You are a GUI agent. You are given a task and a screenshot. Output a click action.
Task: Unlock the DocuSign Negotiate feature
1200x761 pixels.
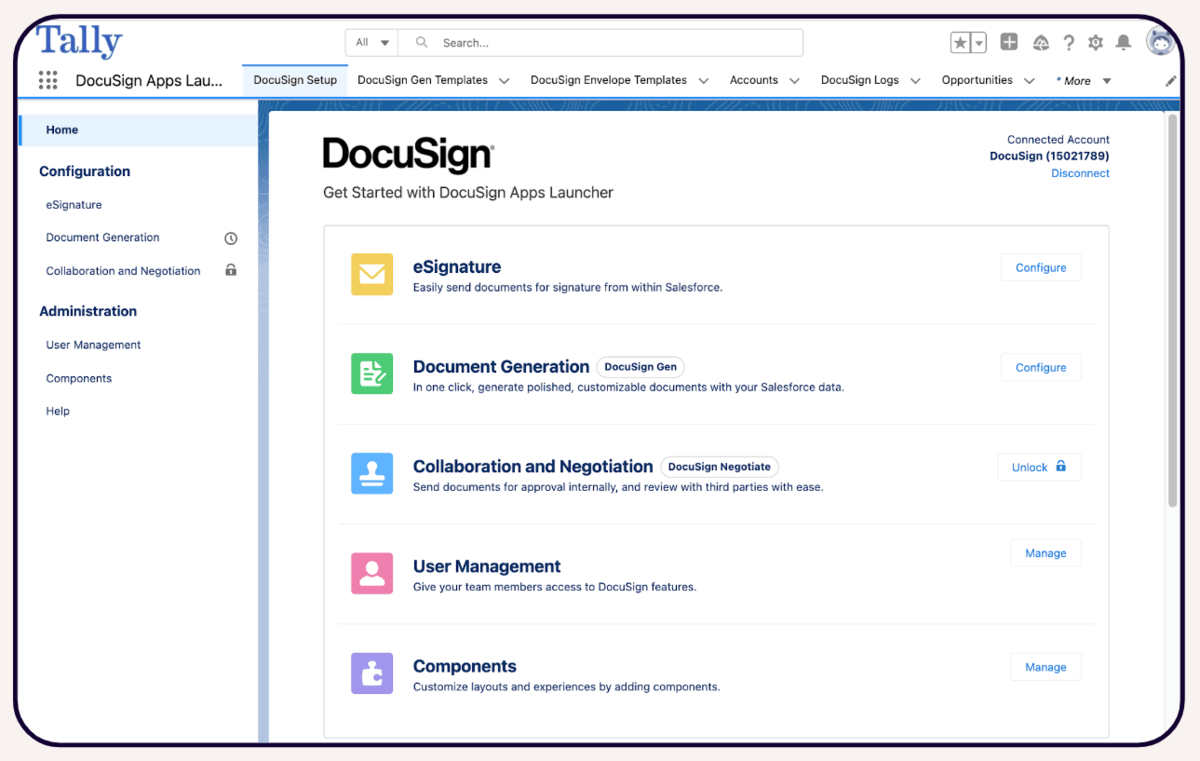tap(1039, 466)
